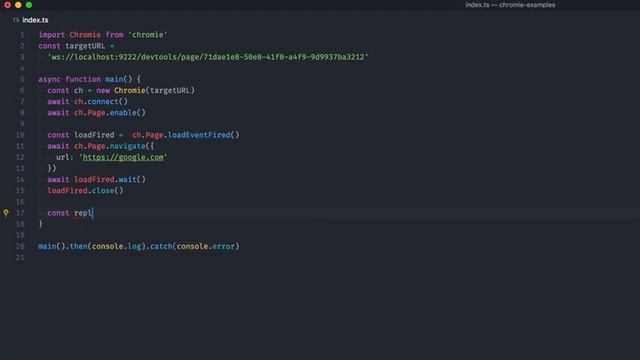Viewport: 640px width, 360px height.
Task: Click 'connect' method on line 7
Action: pyautogui.click(x=103, y=102)
